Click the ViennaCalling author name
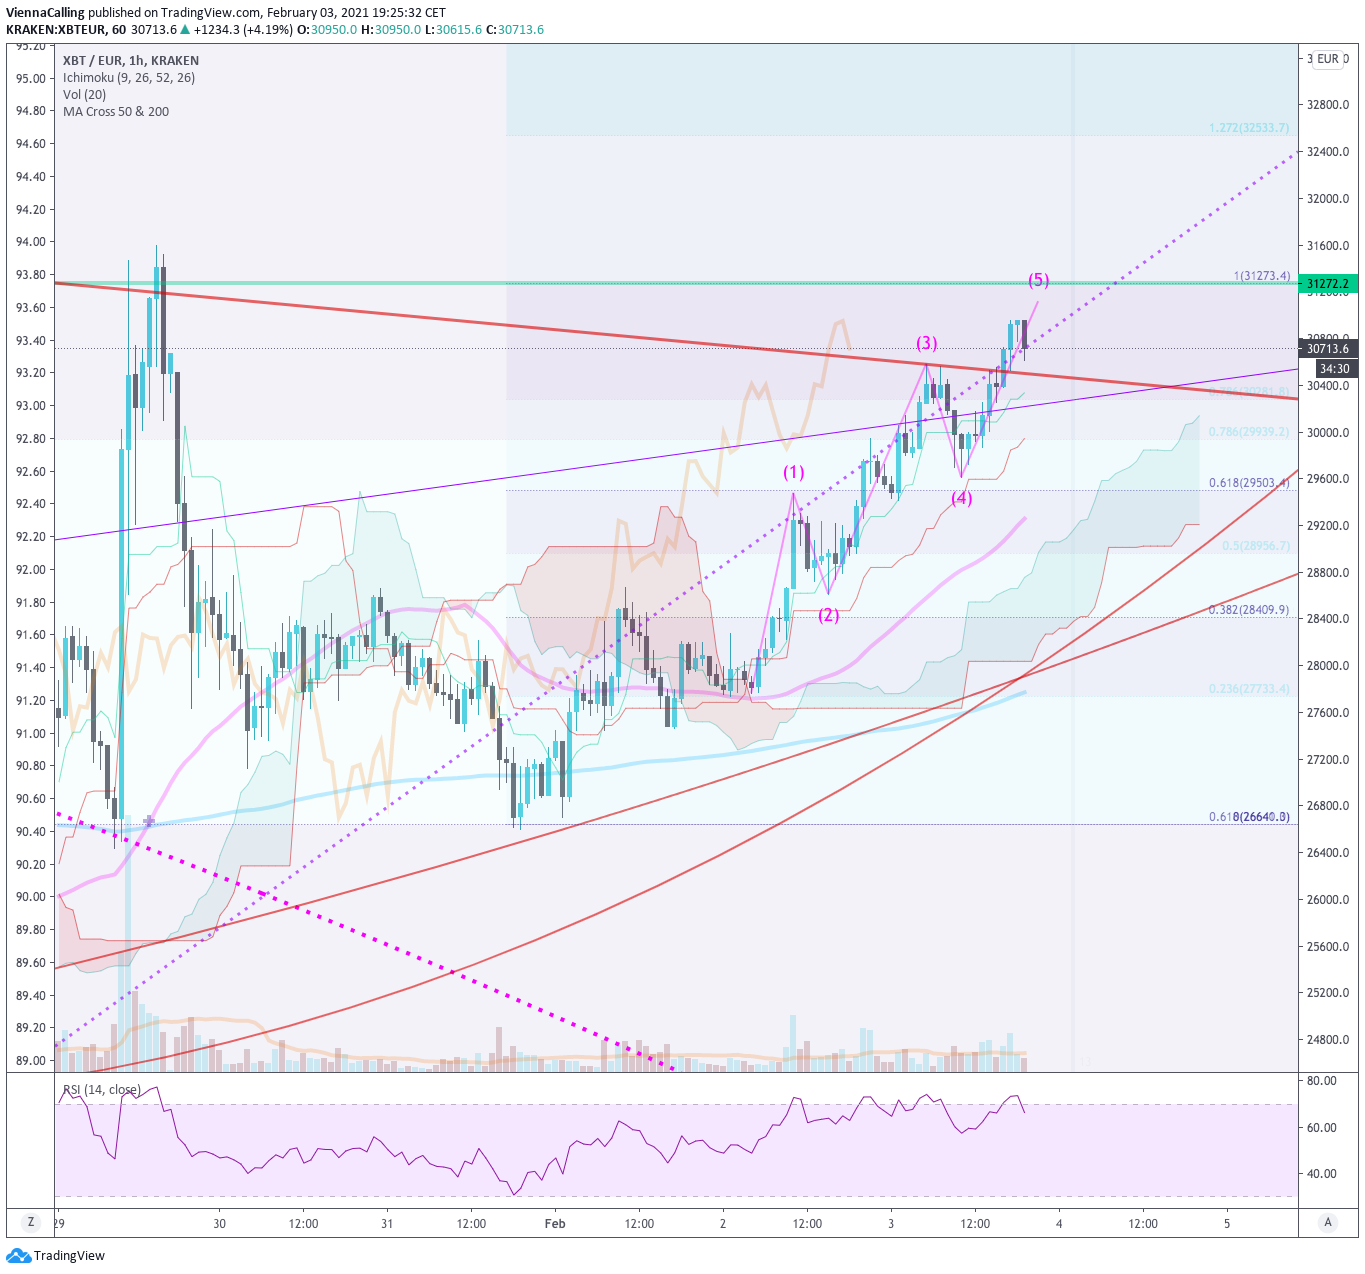 click(45, 13)
